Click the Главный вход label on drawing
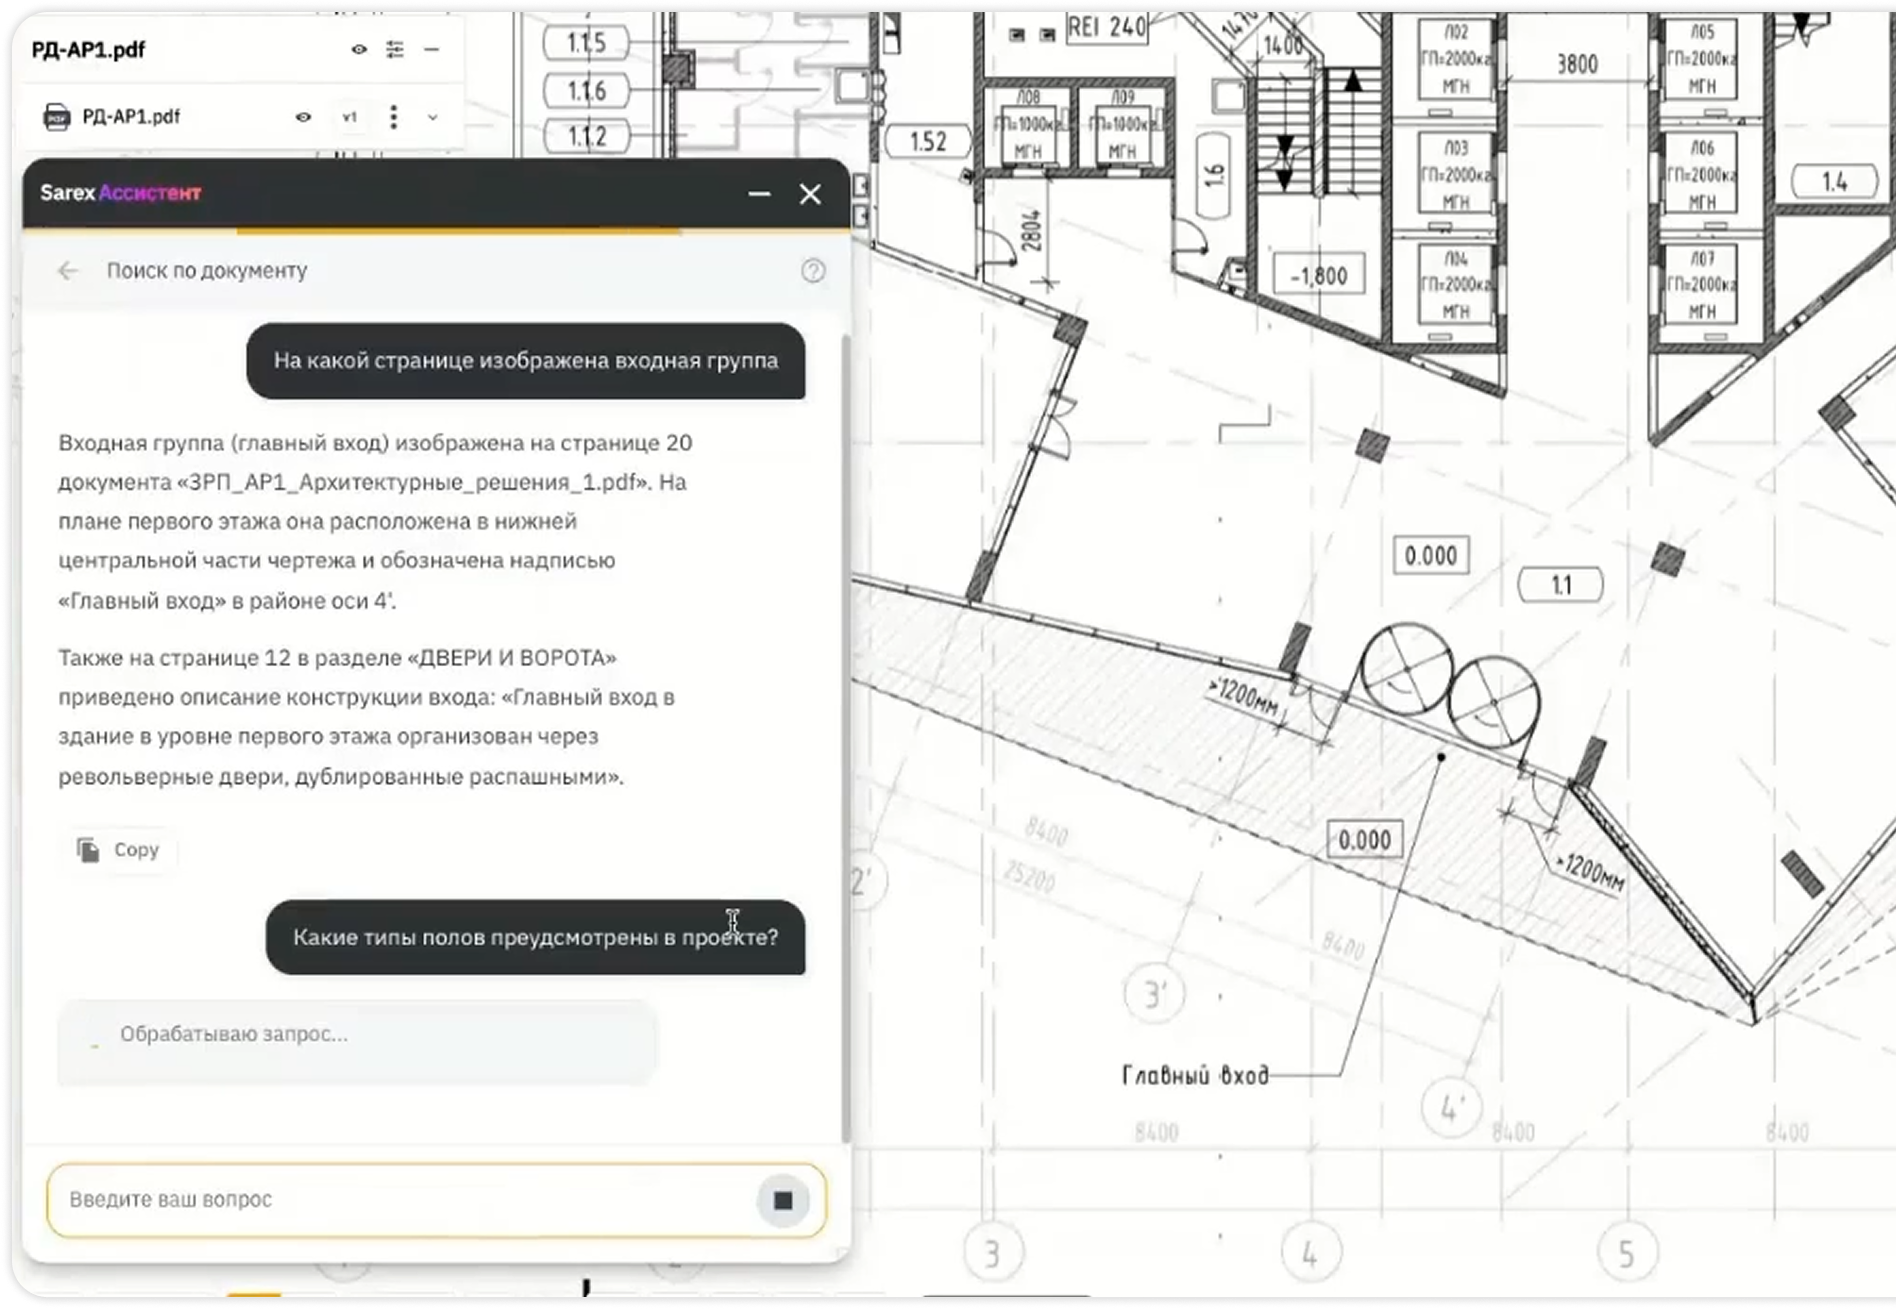The image size is (1896, 1310). pyautogui.click(x=1195, y=1076)
